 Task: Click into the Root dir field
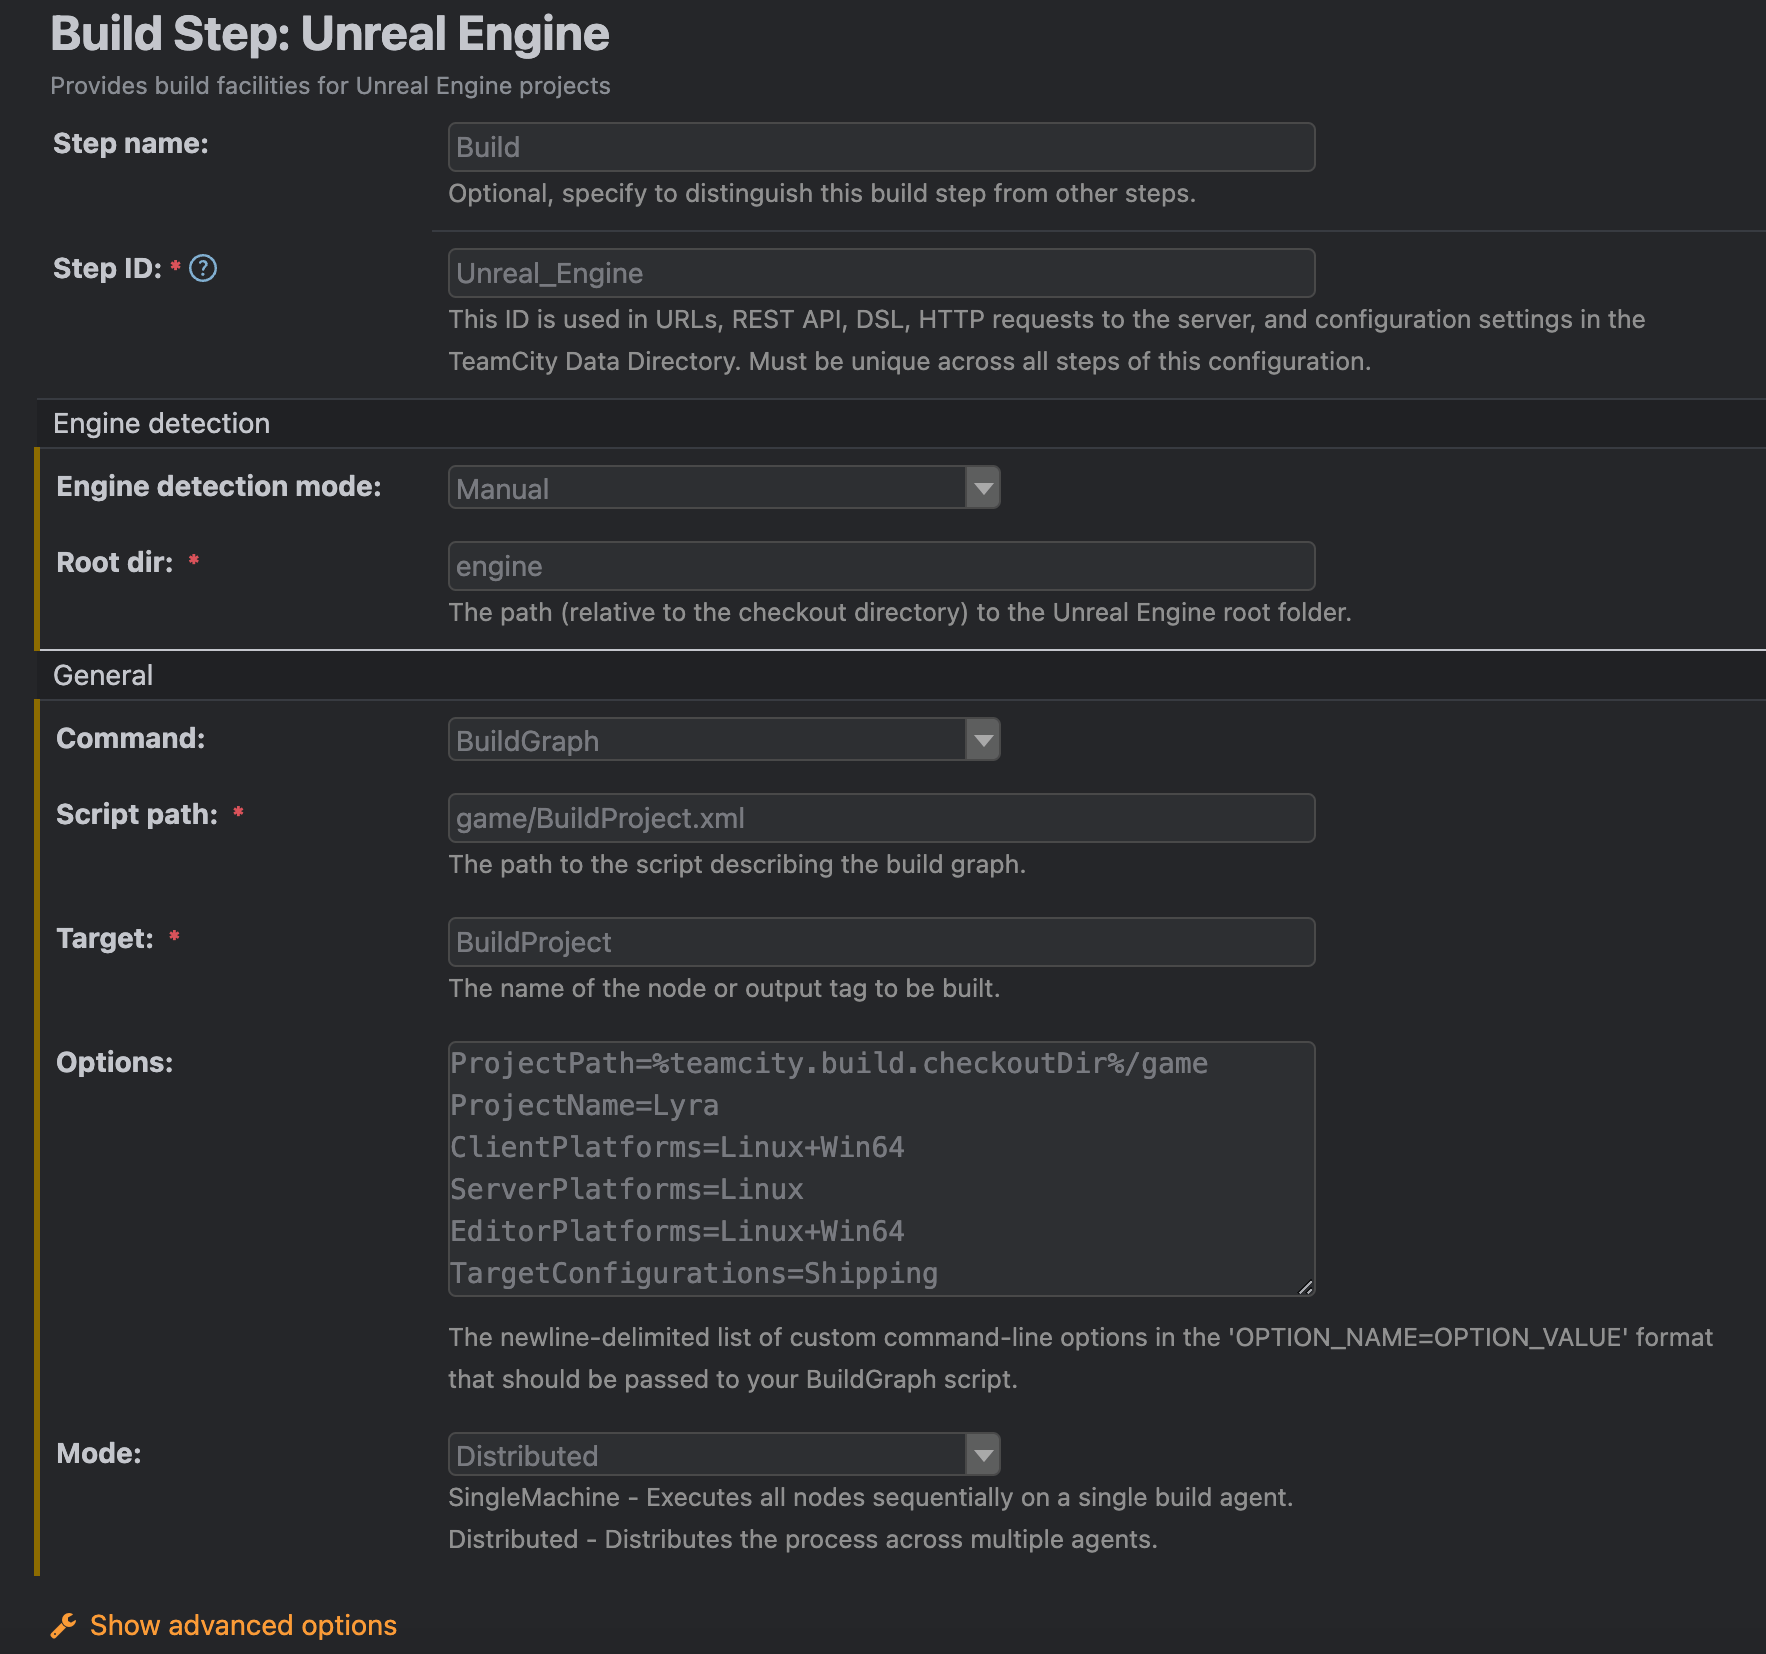pos(881,566)
